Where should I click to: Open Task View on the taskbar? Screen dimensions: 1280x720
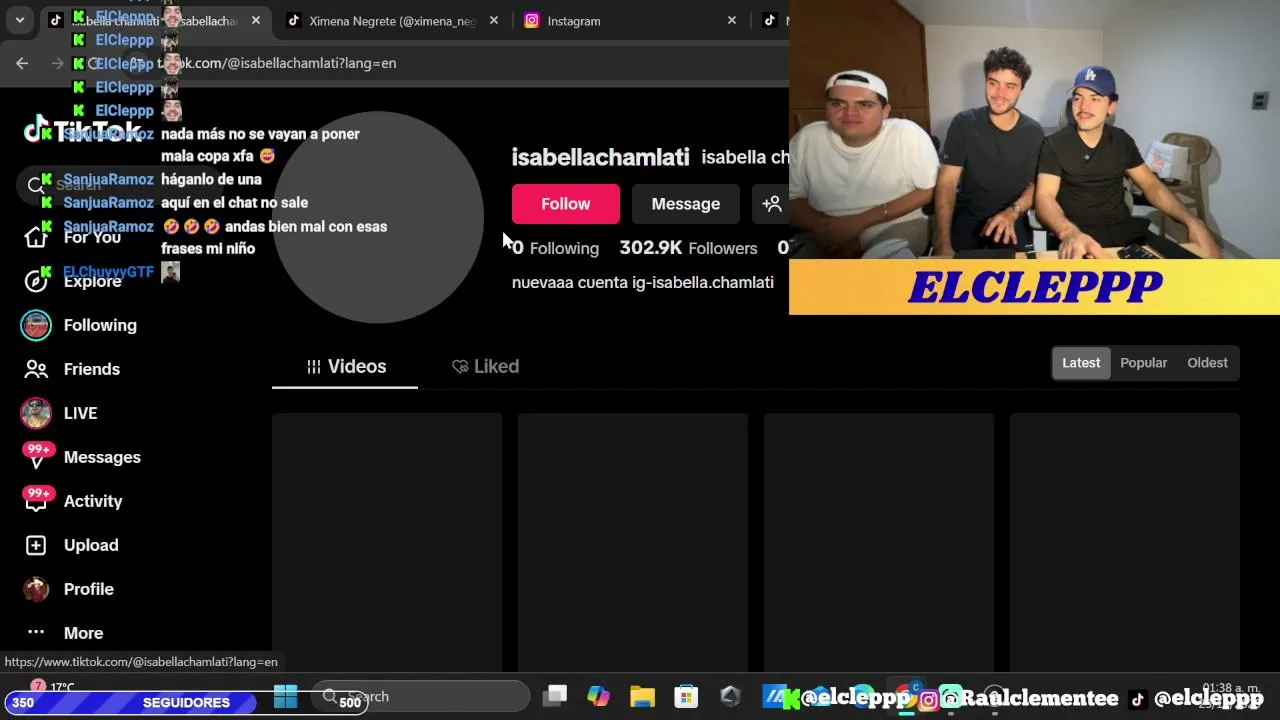[x=555, y=696]
